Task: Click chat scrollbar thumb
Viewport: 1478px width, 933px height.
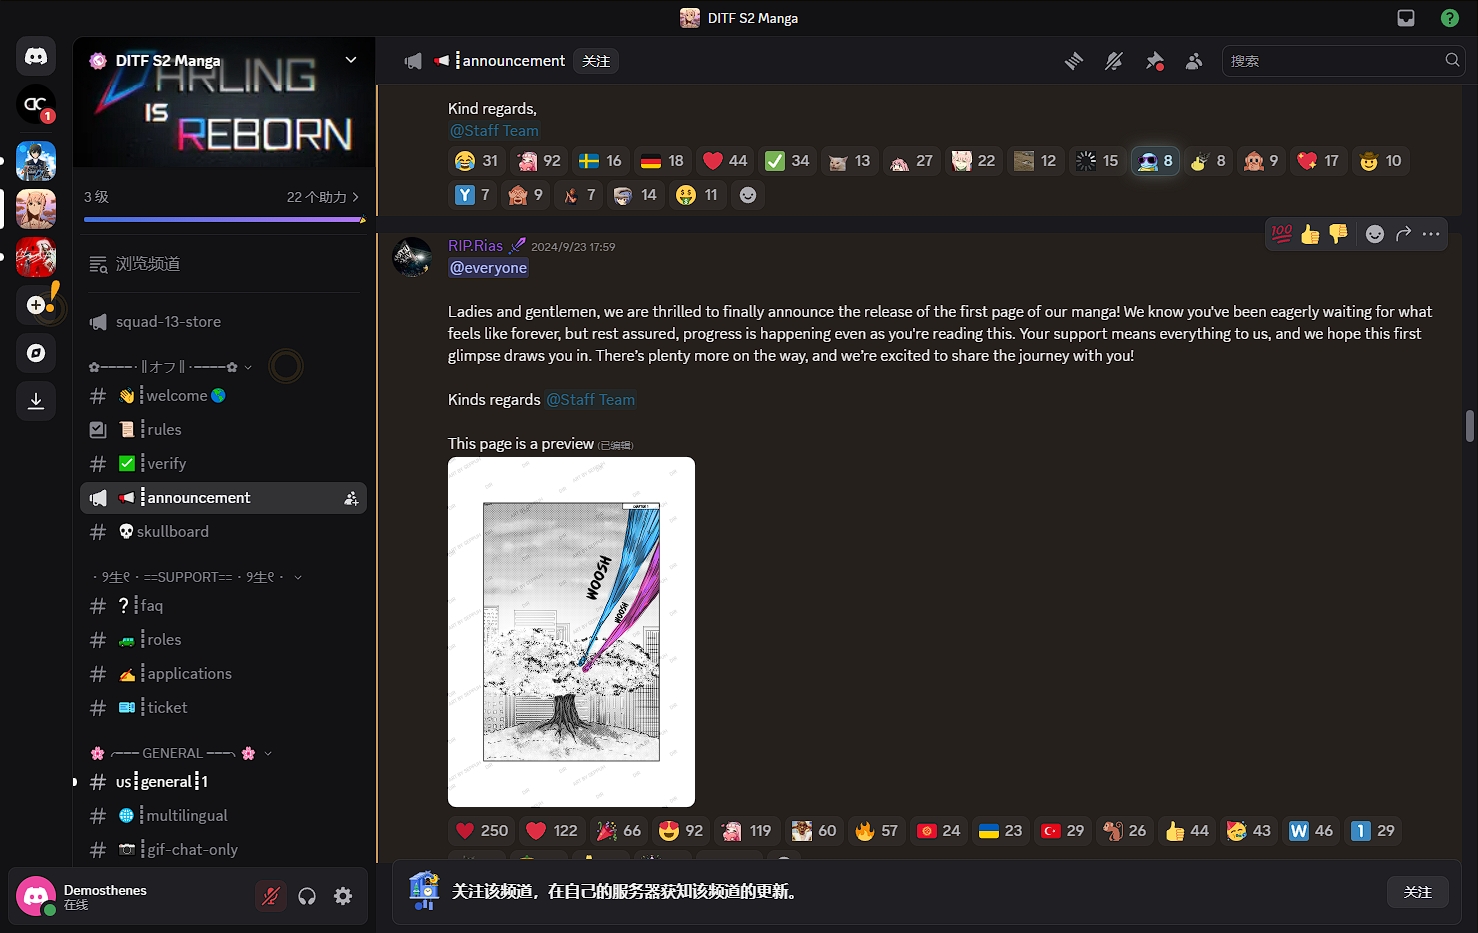Action: point(1469,425)
